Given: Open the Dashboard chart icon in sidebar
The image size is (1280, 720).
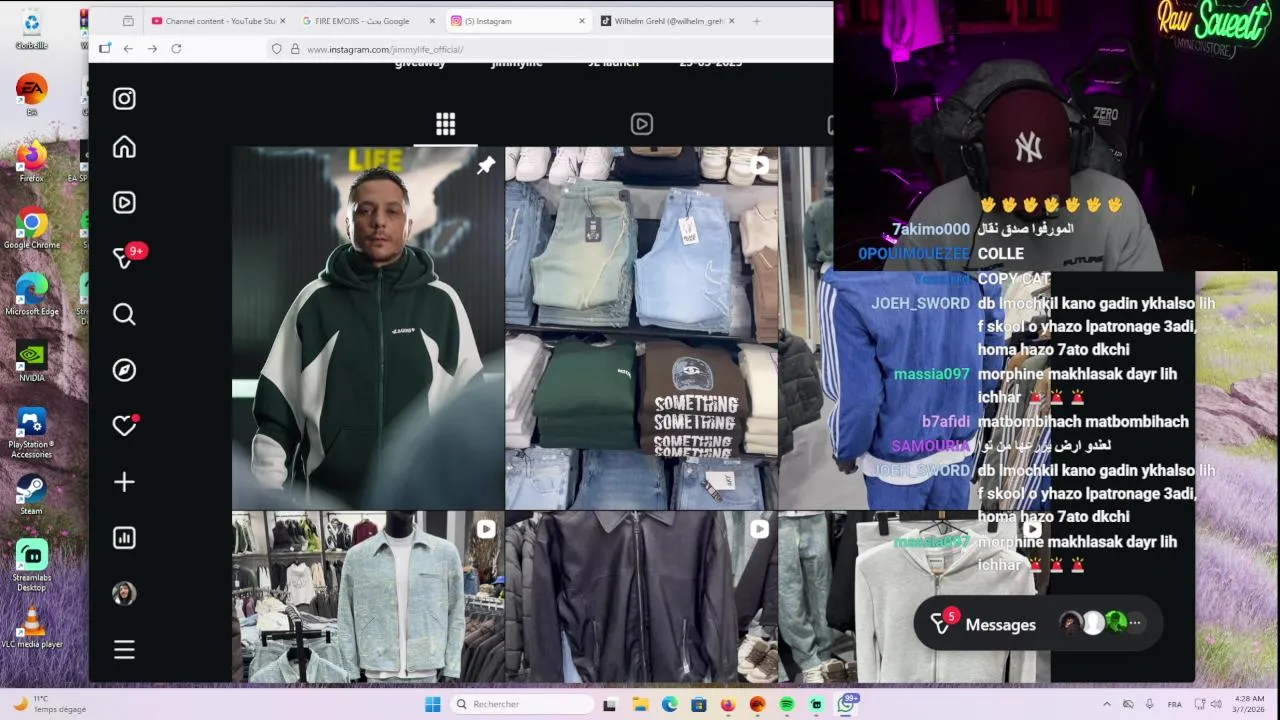Looking at the screenshot, I should click(124, 538).
